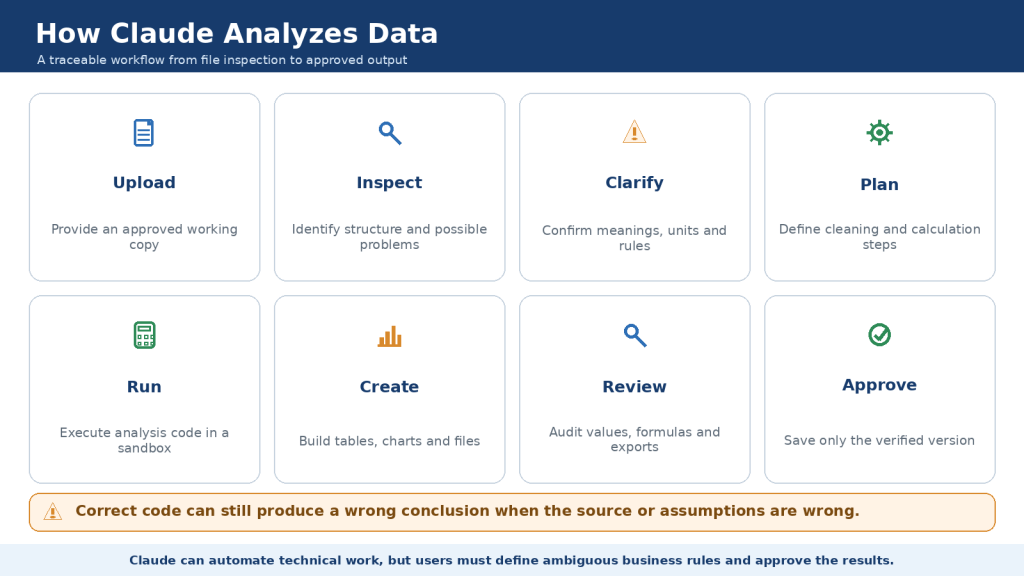Select the Inspect step heading

click(x=389, y=183)
